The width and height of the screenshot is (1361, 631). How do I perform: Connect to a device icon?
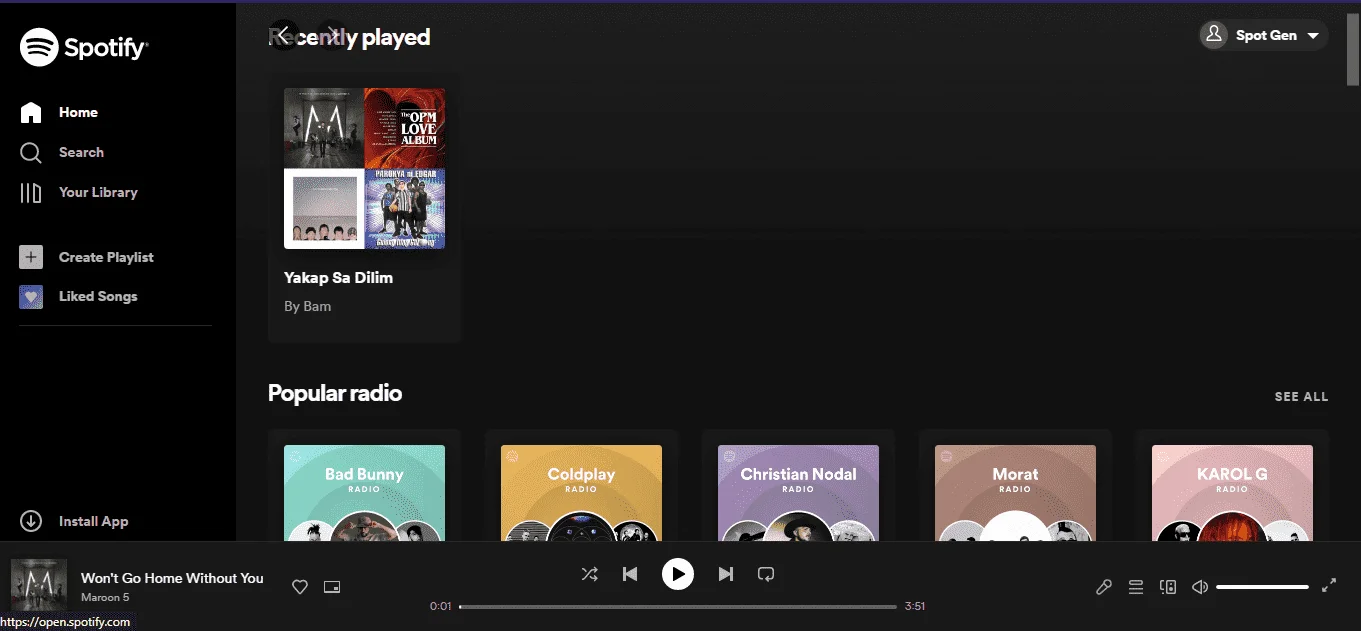click(1168, 587)
